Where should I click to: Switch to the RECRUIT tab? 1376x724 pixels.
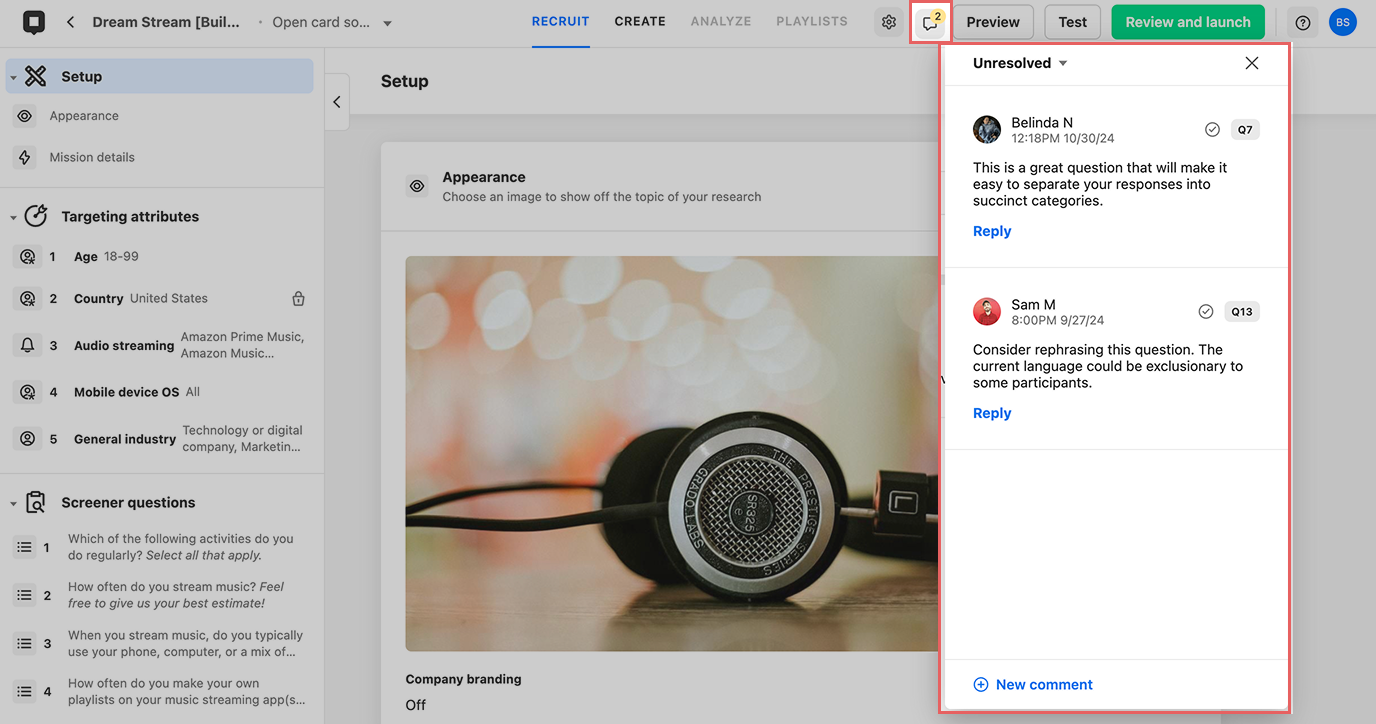tap(561, 22)
